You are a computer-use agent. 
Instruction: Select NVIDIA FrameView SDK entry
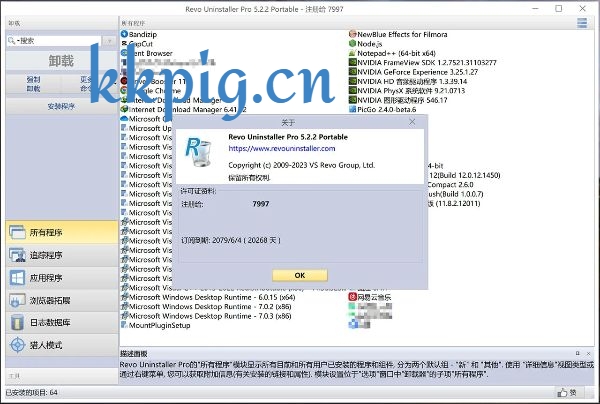[423, 62]
